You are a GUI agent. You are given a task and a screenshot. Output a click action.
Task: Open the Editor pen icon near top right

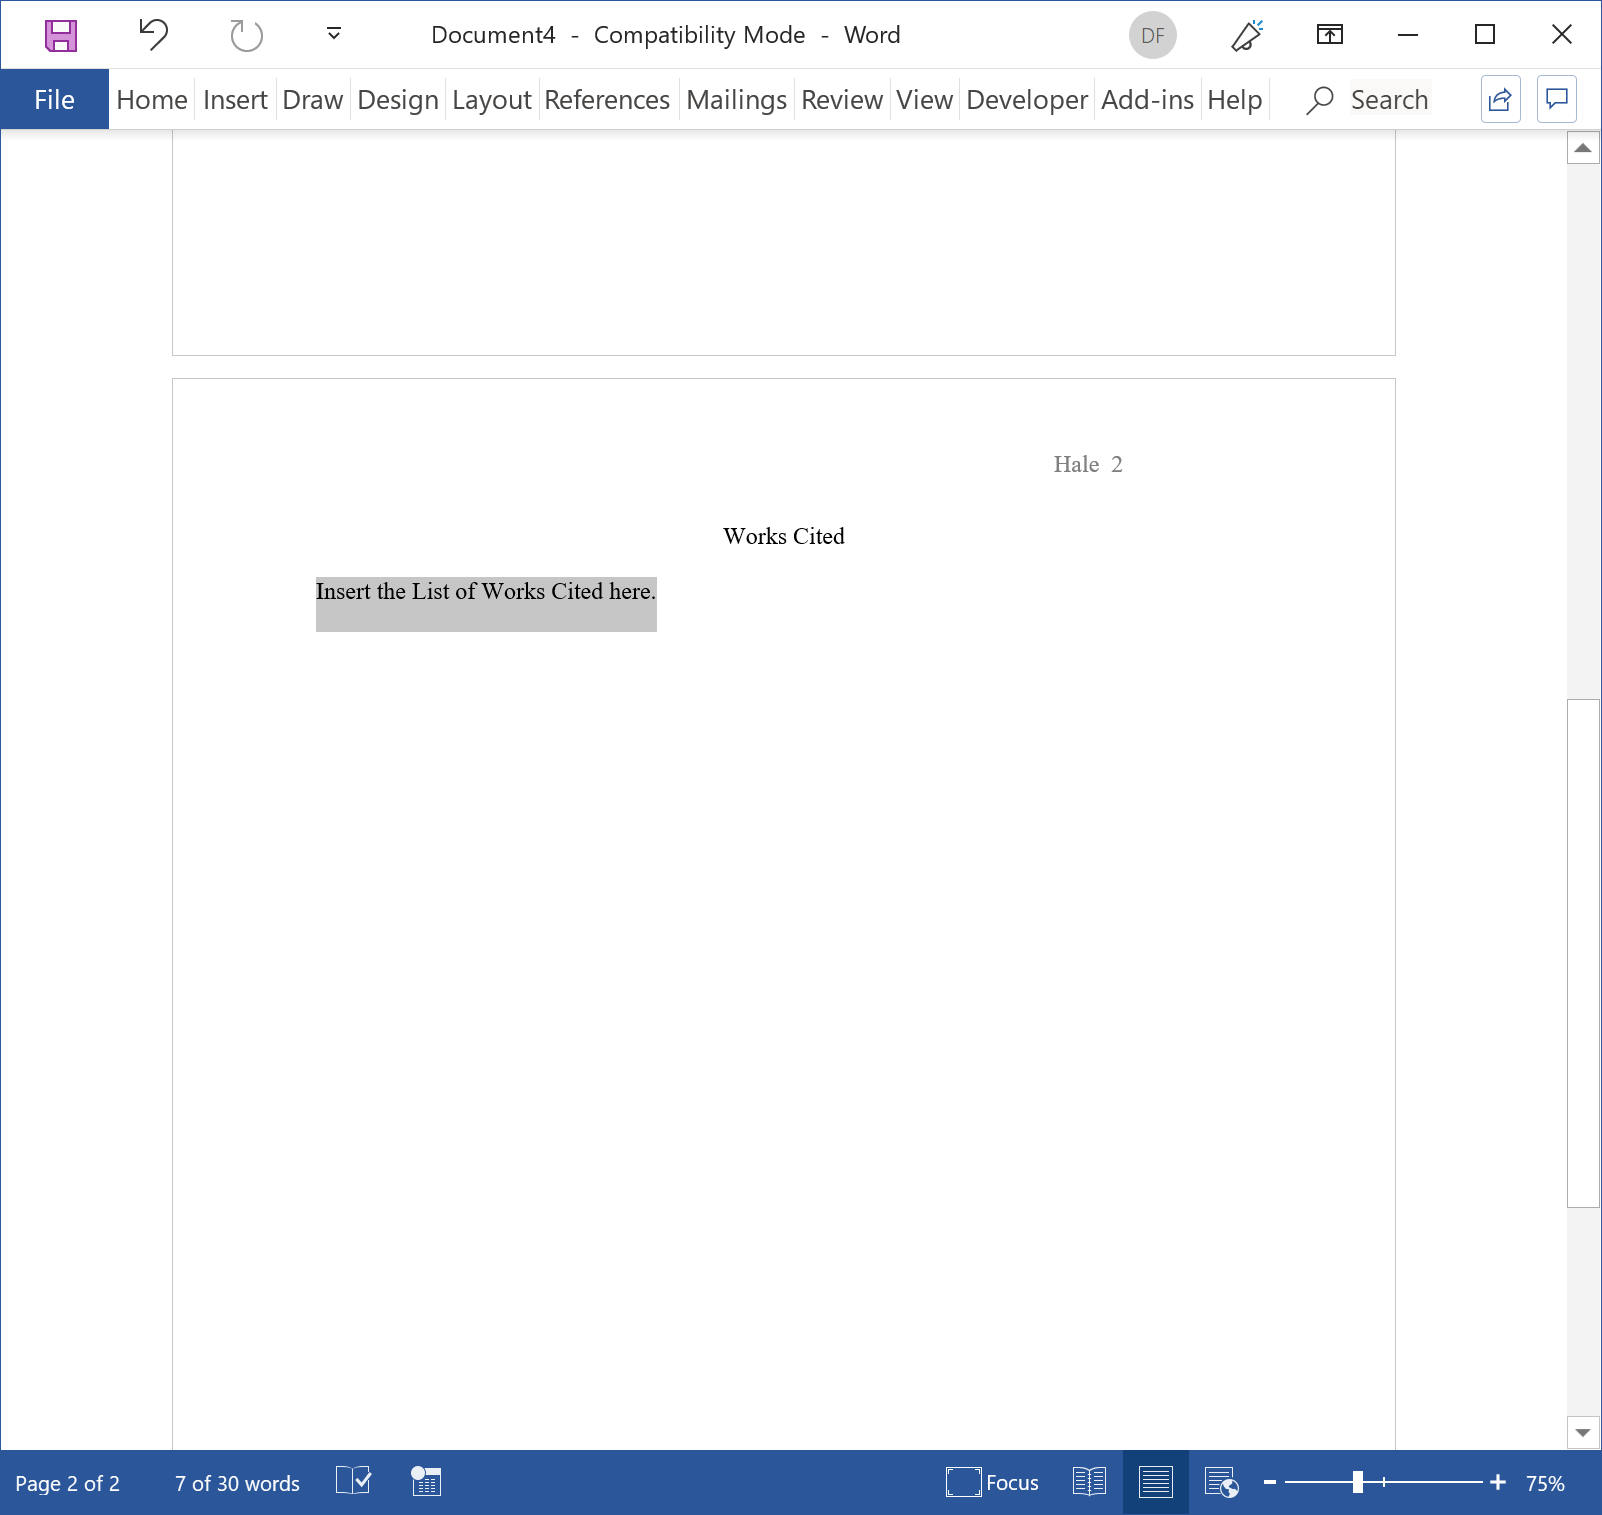coord(1244,35)
